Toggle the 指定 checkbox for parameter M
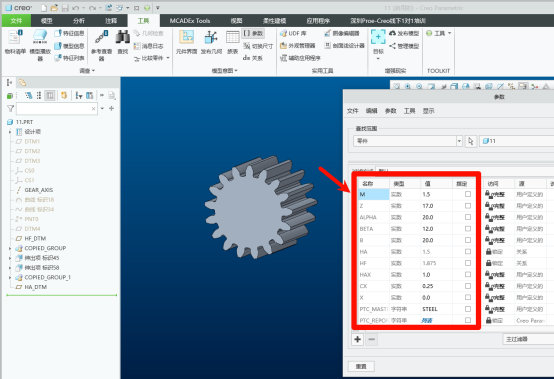 pos(468,194)
